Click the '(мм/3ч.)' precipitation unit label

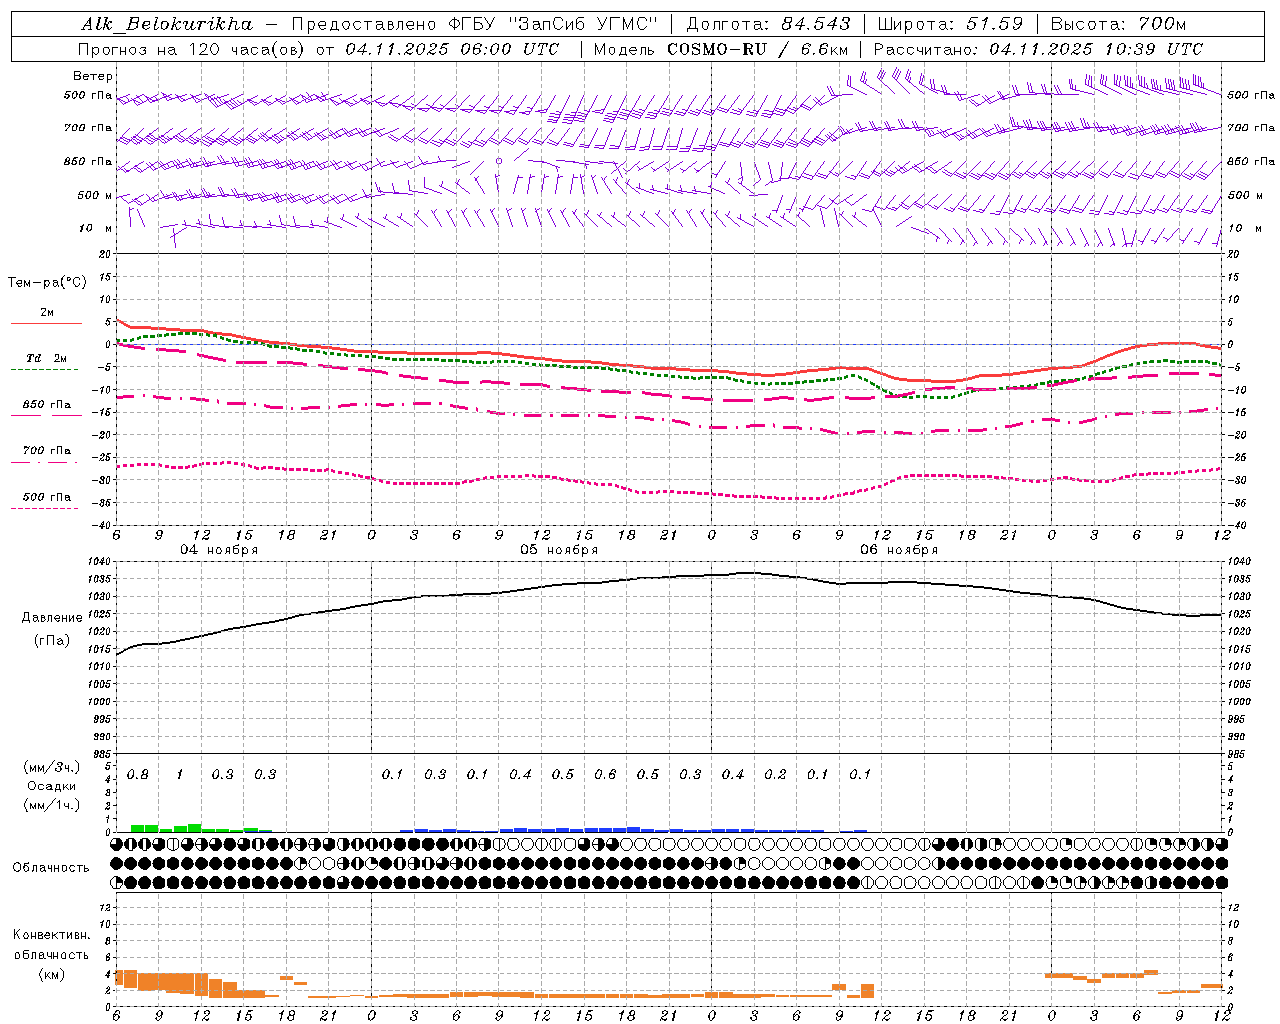[x=52, y=767]
